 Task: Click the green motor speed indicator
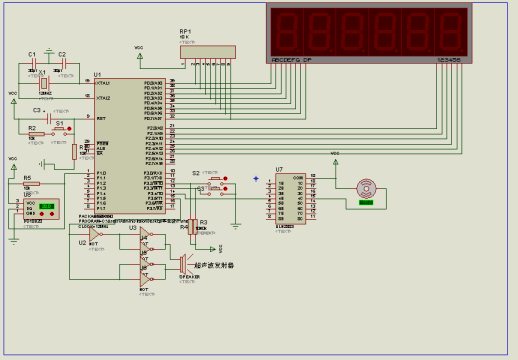(366, 202)
